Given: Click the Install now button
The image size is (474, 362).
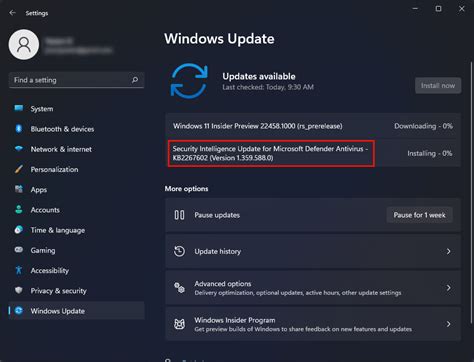Looking at the screenshot, I should (x=438, y=86).
